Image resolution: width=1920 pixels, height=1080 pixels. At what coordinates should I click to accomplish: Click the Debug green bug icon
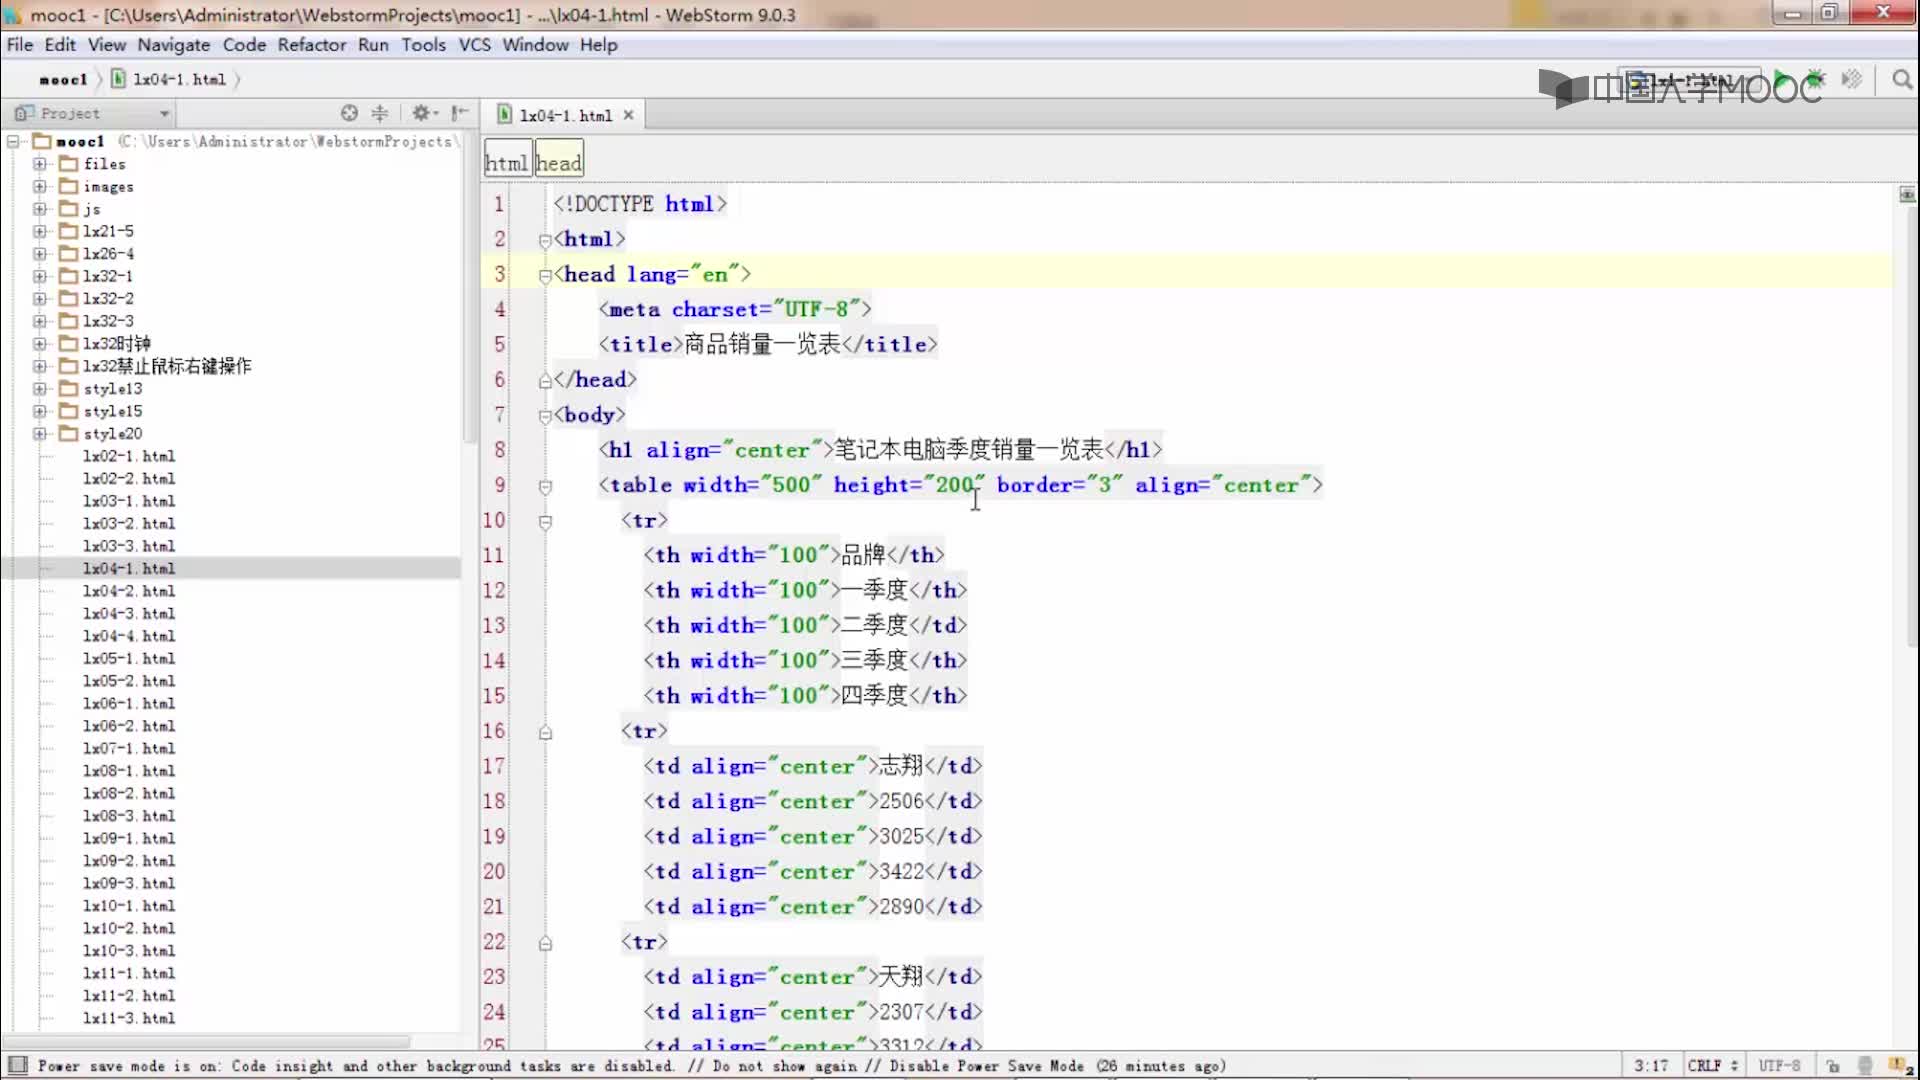1815,79
